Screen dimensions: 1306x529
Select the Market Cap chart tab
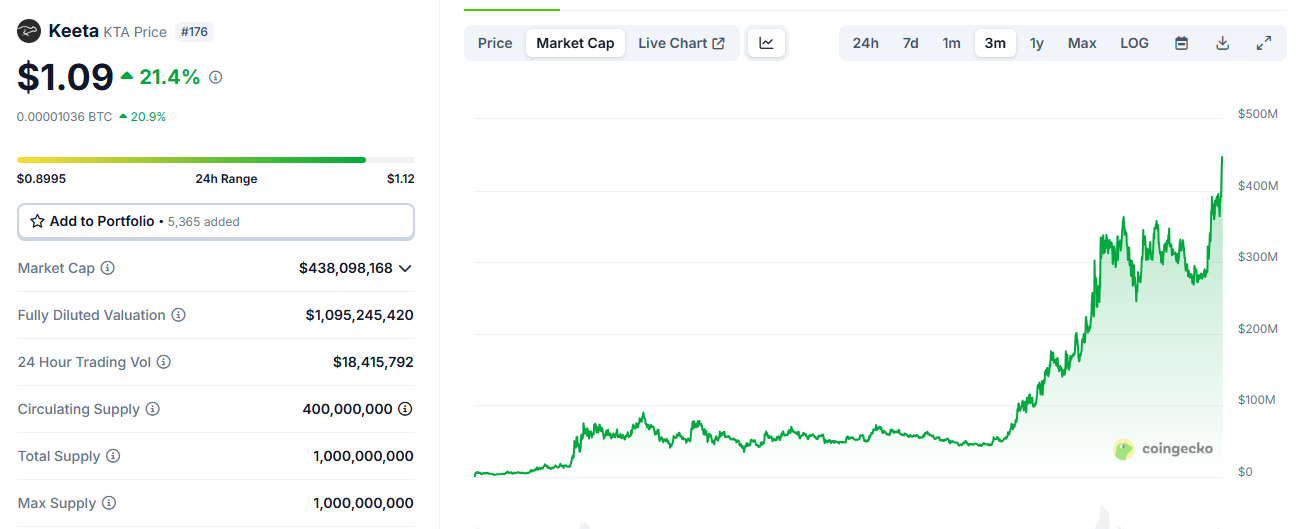(x=575, y=43)
